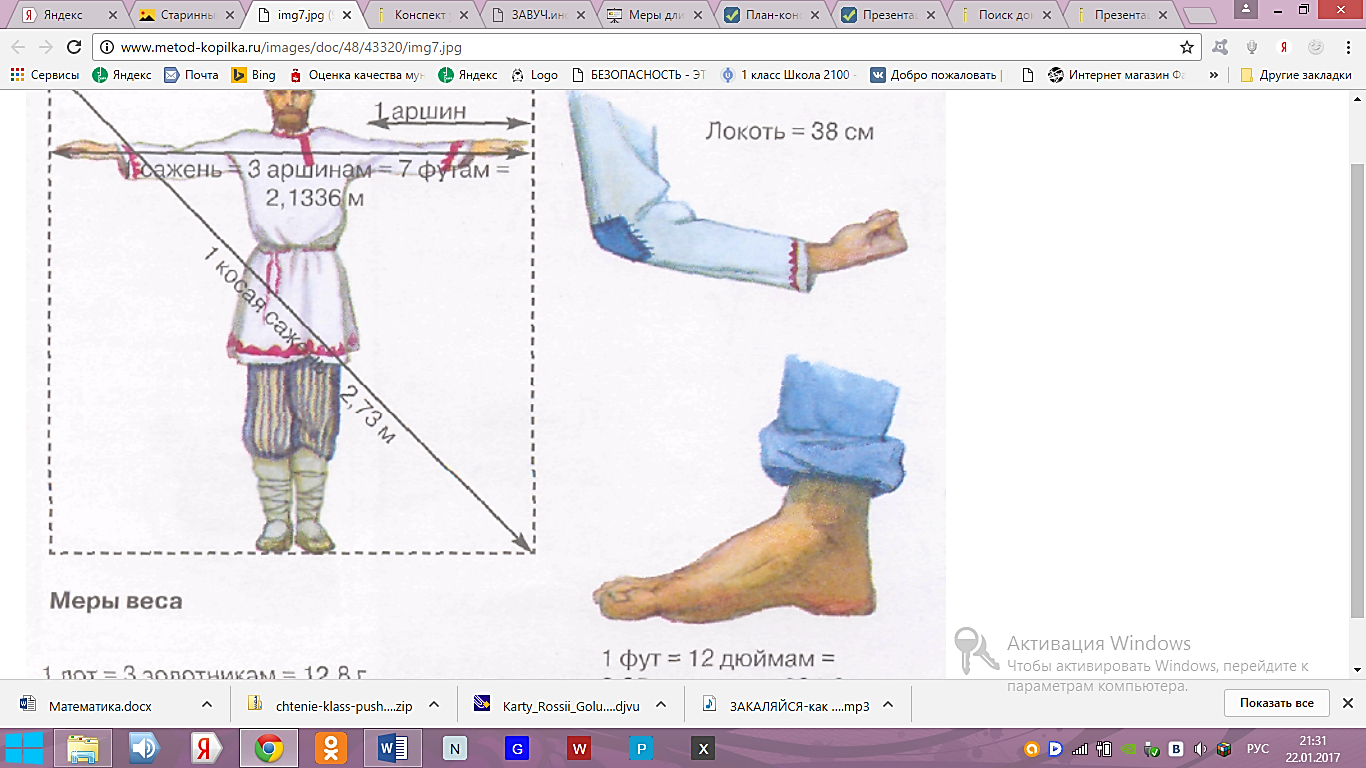Close the downloads bar
Screen dimensions: 1366x768
pos(1347,703)
